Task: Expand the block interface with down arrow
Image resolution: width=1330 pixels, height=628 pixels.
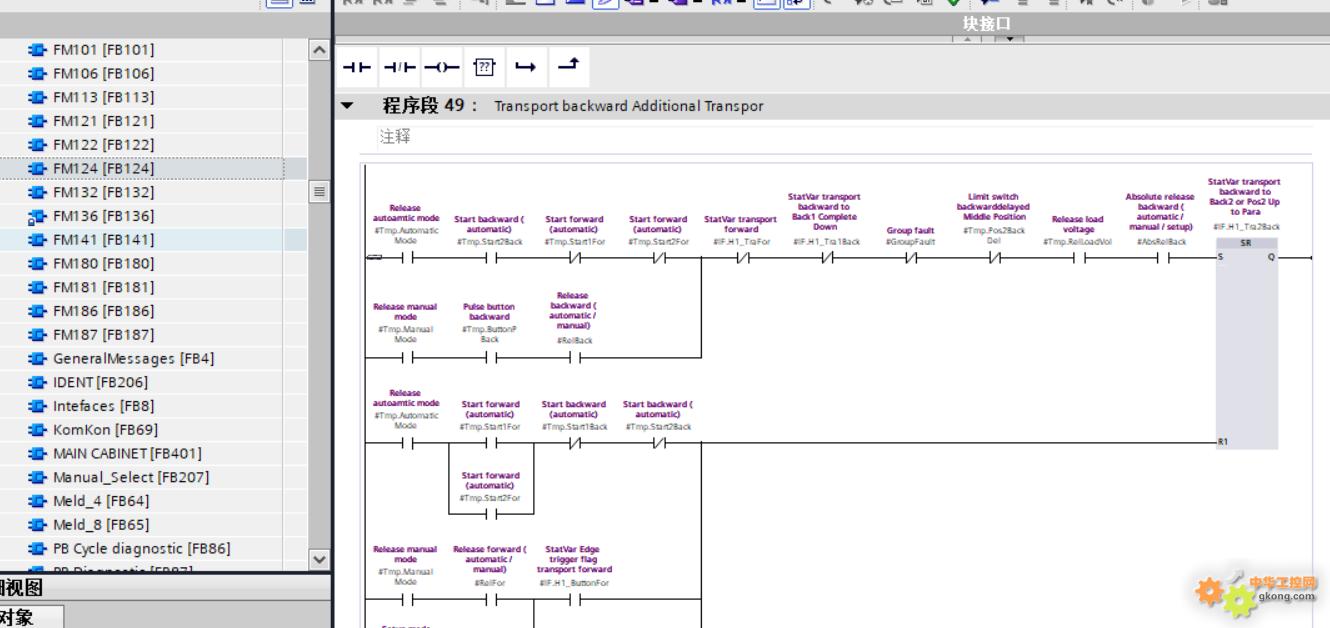Action: pyautogui.click(x=1009, y=39)
